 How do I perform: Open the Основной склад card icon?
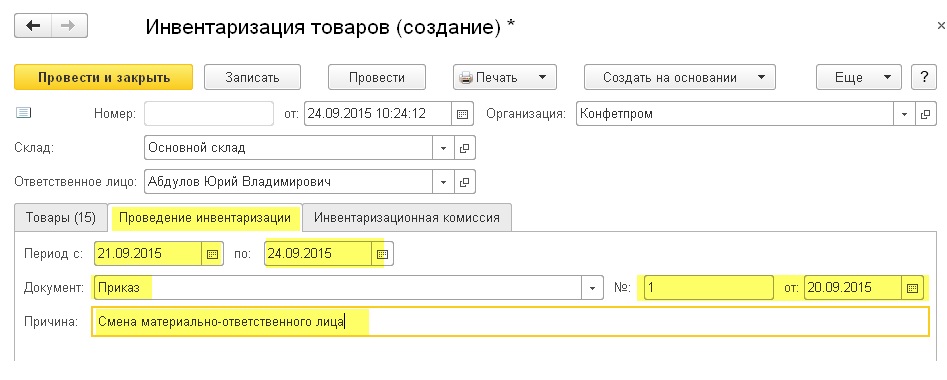coord(464,148)
